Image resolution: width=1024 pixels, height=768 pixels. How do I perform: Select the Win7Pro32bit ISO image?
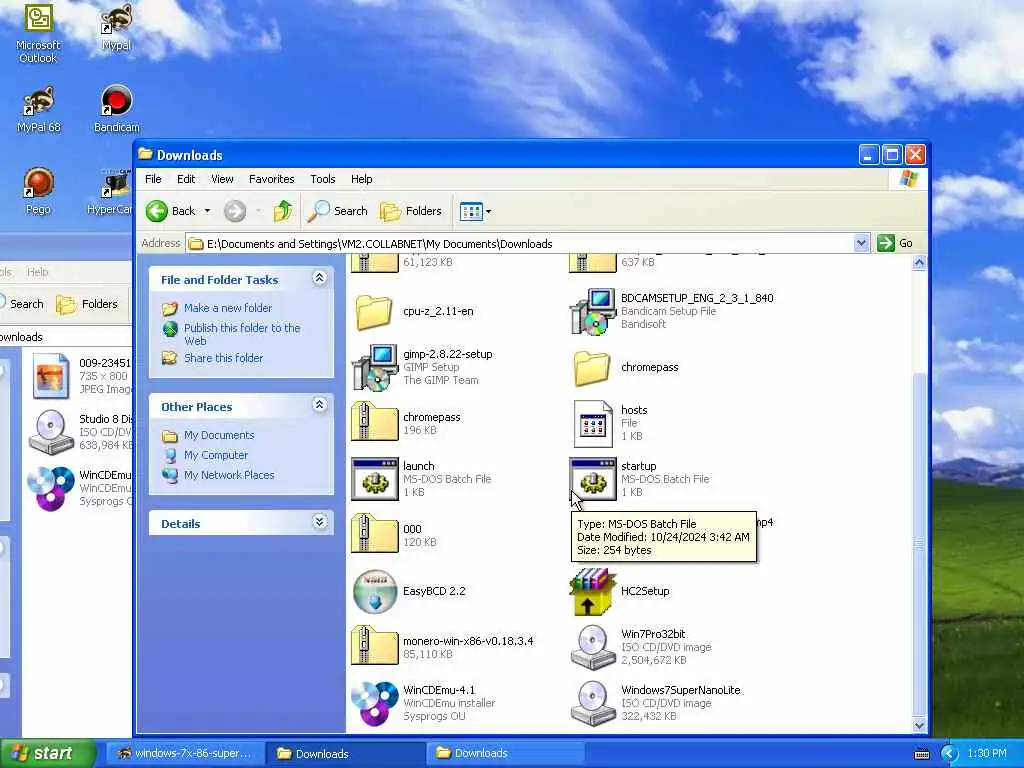641,647
